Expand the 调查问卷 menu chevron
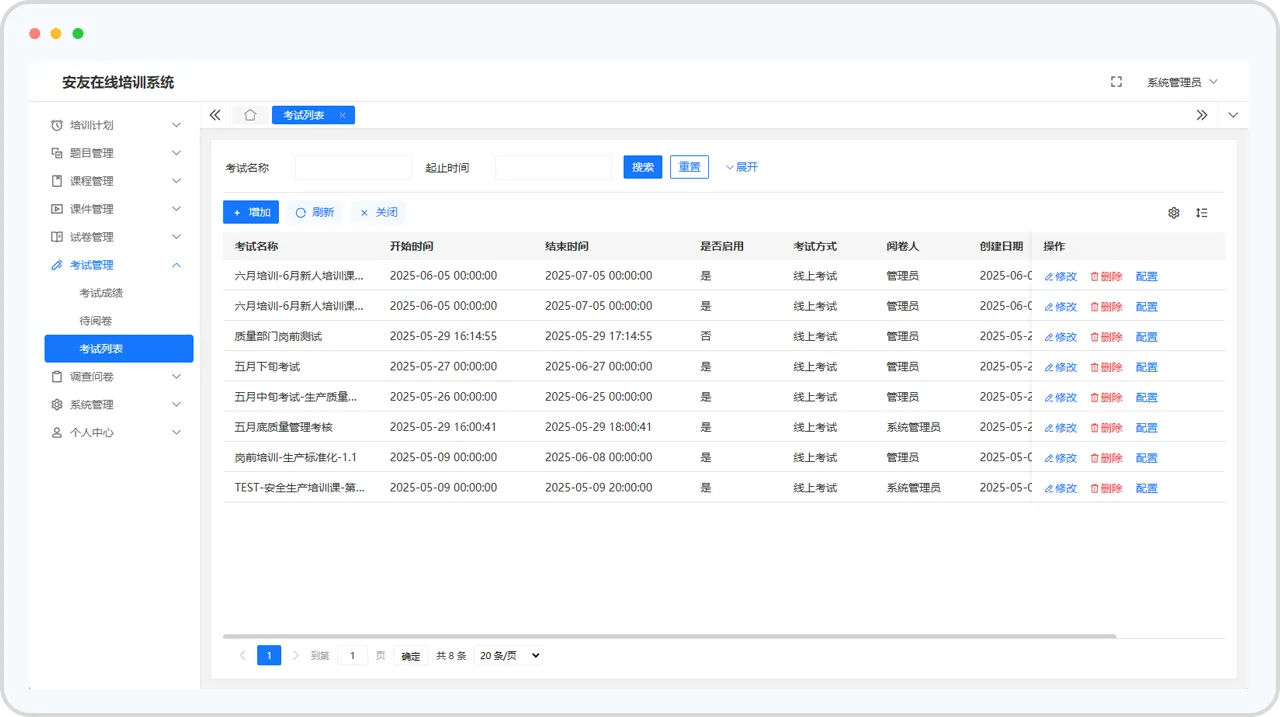The height and width of the screenshot is (717, 1280). (x=177, y=377)
